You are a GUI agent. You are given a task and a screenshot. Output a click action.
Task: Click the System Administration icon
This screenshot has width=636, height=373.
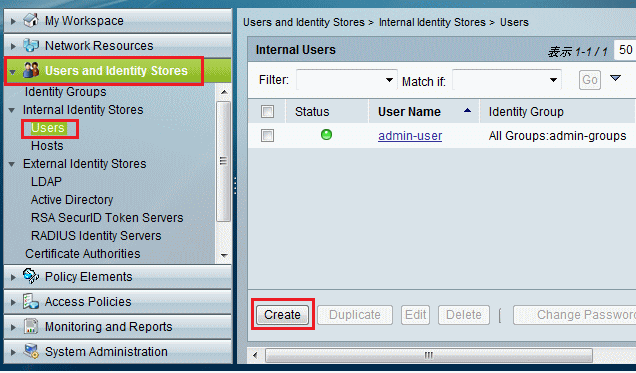click(31, 351)
